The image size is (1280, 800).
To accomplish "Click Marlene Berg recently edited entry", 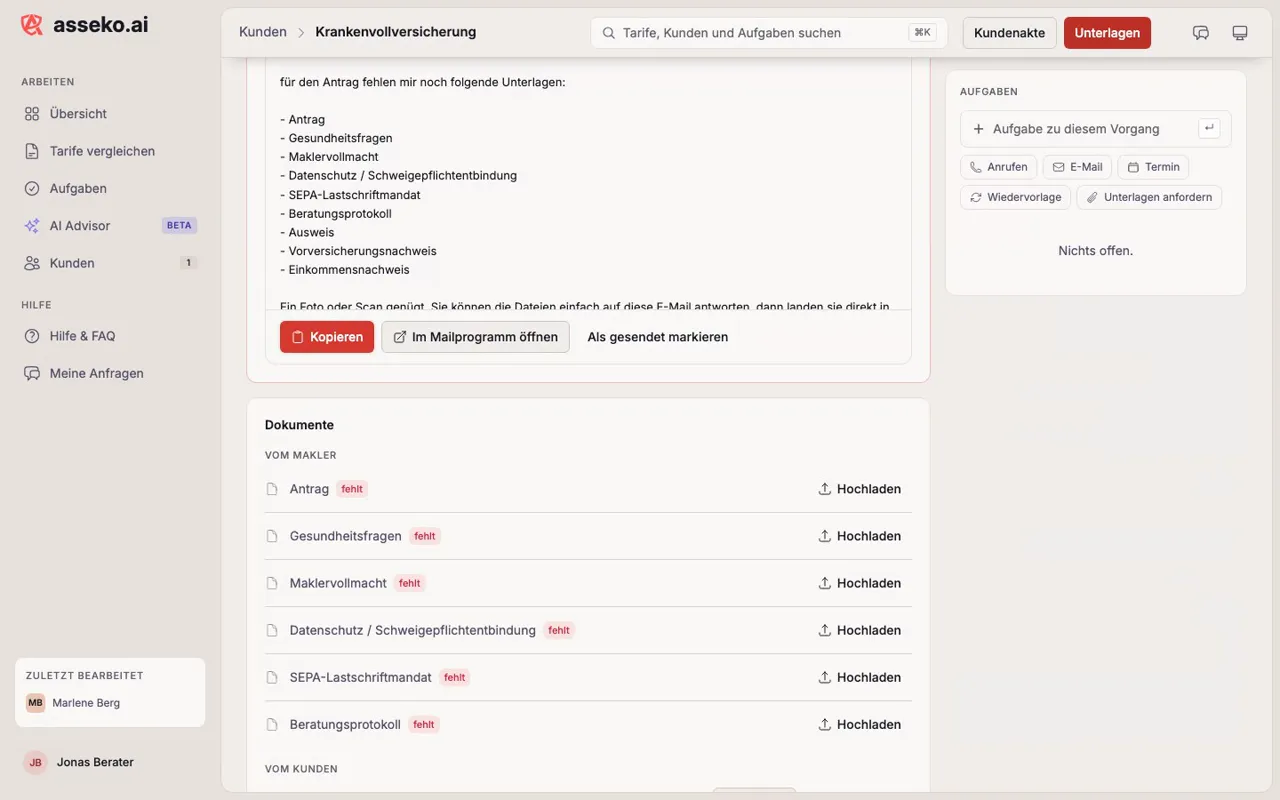I will pos(110,703).
